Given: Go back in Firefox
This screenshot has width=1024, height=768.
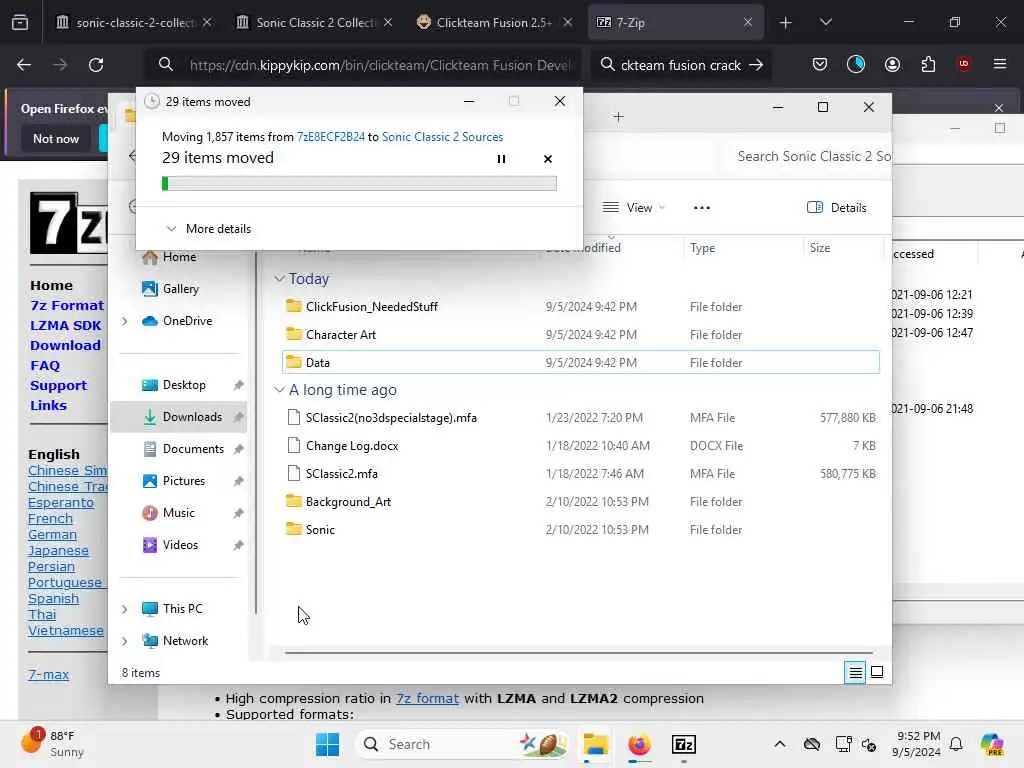Looking at the screenshot, I should 24,65.
